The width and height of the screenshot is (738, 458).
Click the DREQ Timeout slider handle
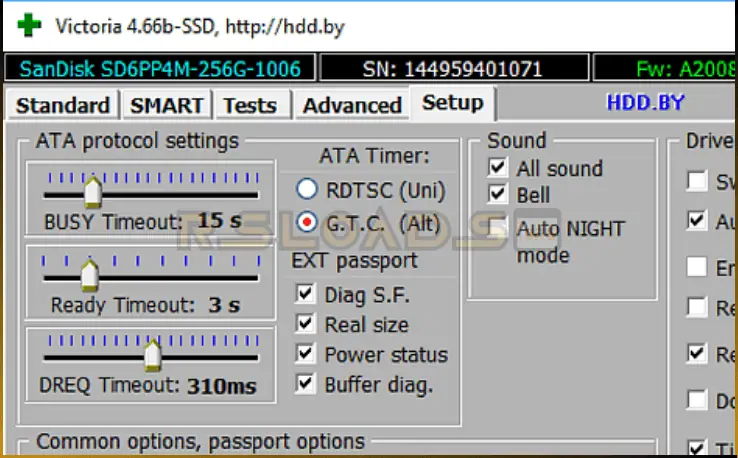(152, 354)
